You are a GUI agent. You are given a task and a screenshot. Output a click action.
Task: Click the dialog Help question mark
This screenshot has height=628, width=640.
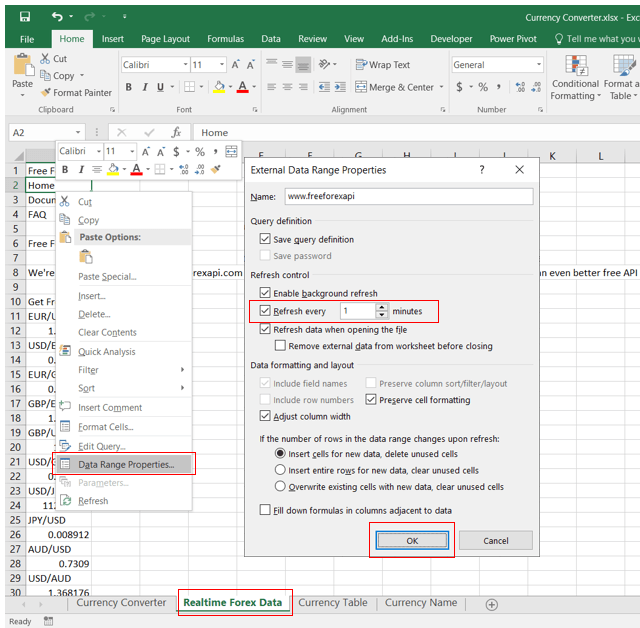point(482,169)
